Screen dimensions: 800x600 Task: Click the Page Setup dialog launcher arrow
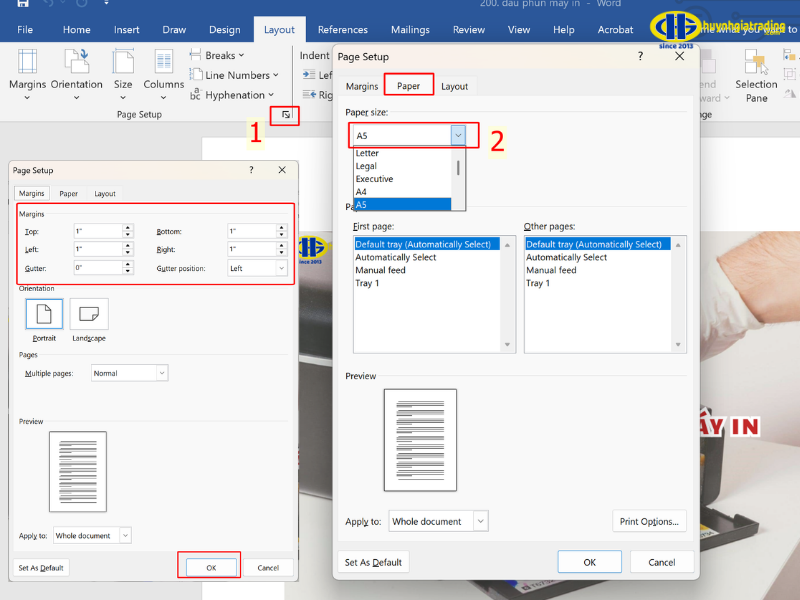tap(286, 115)
